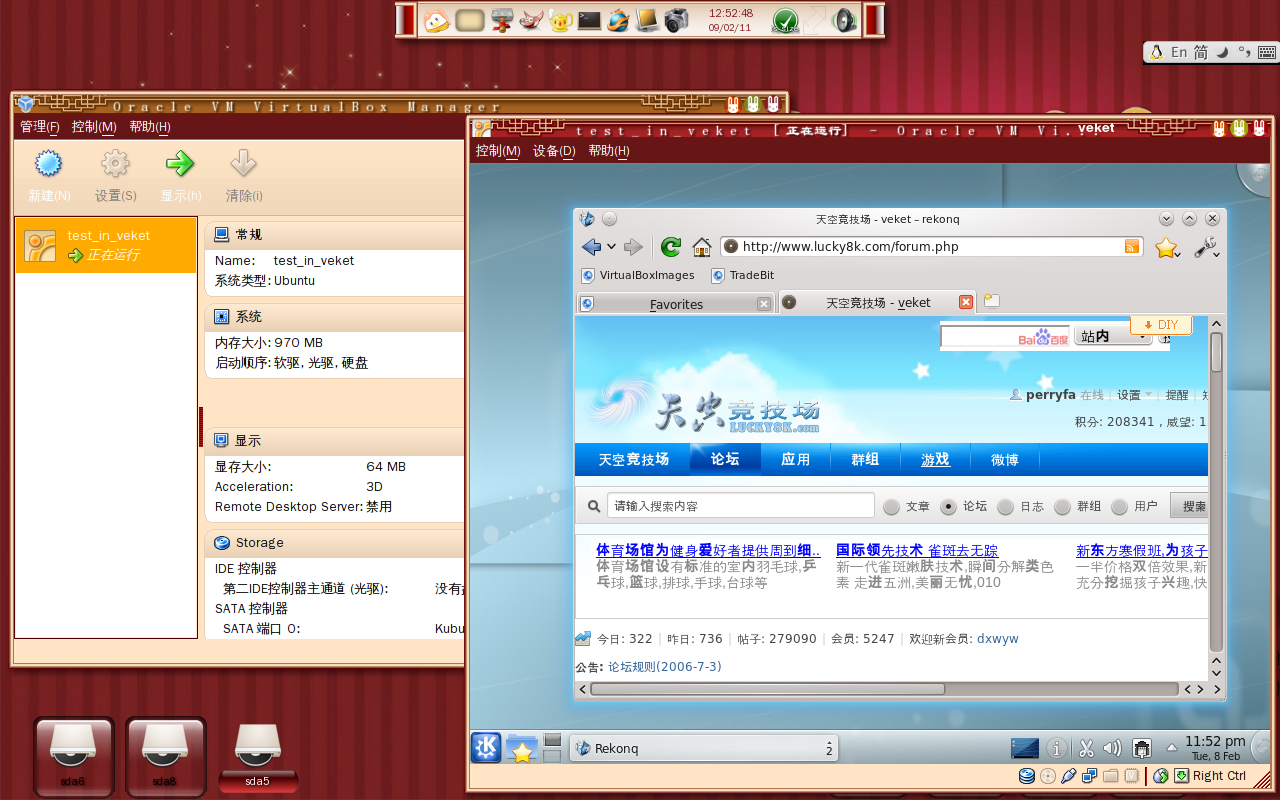Go back in the Rekonq browser

click(x=591, y=247)
